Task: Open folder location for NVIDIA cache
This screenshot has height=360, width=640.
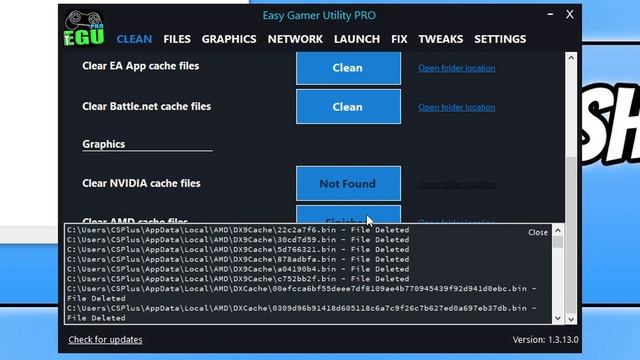Action: [456, 184]
